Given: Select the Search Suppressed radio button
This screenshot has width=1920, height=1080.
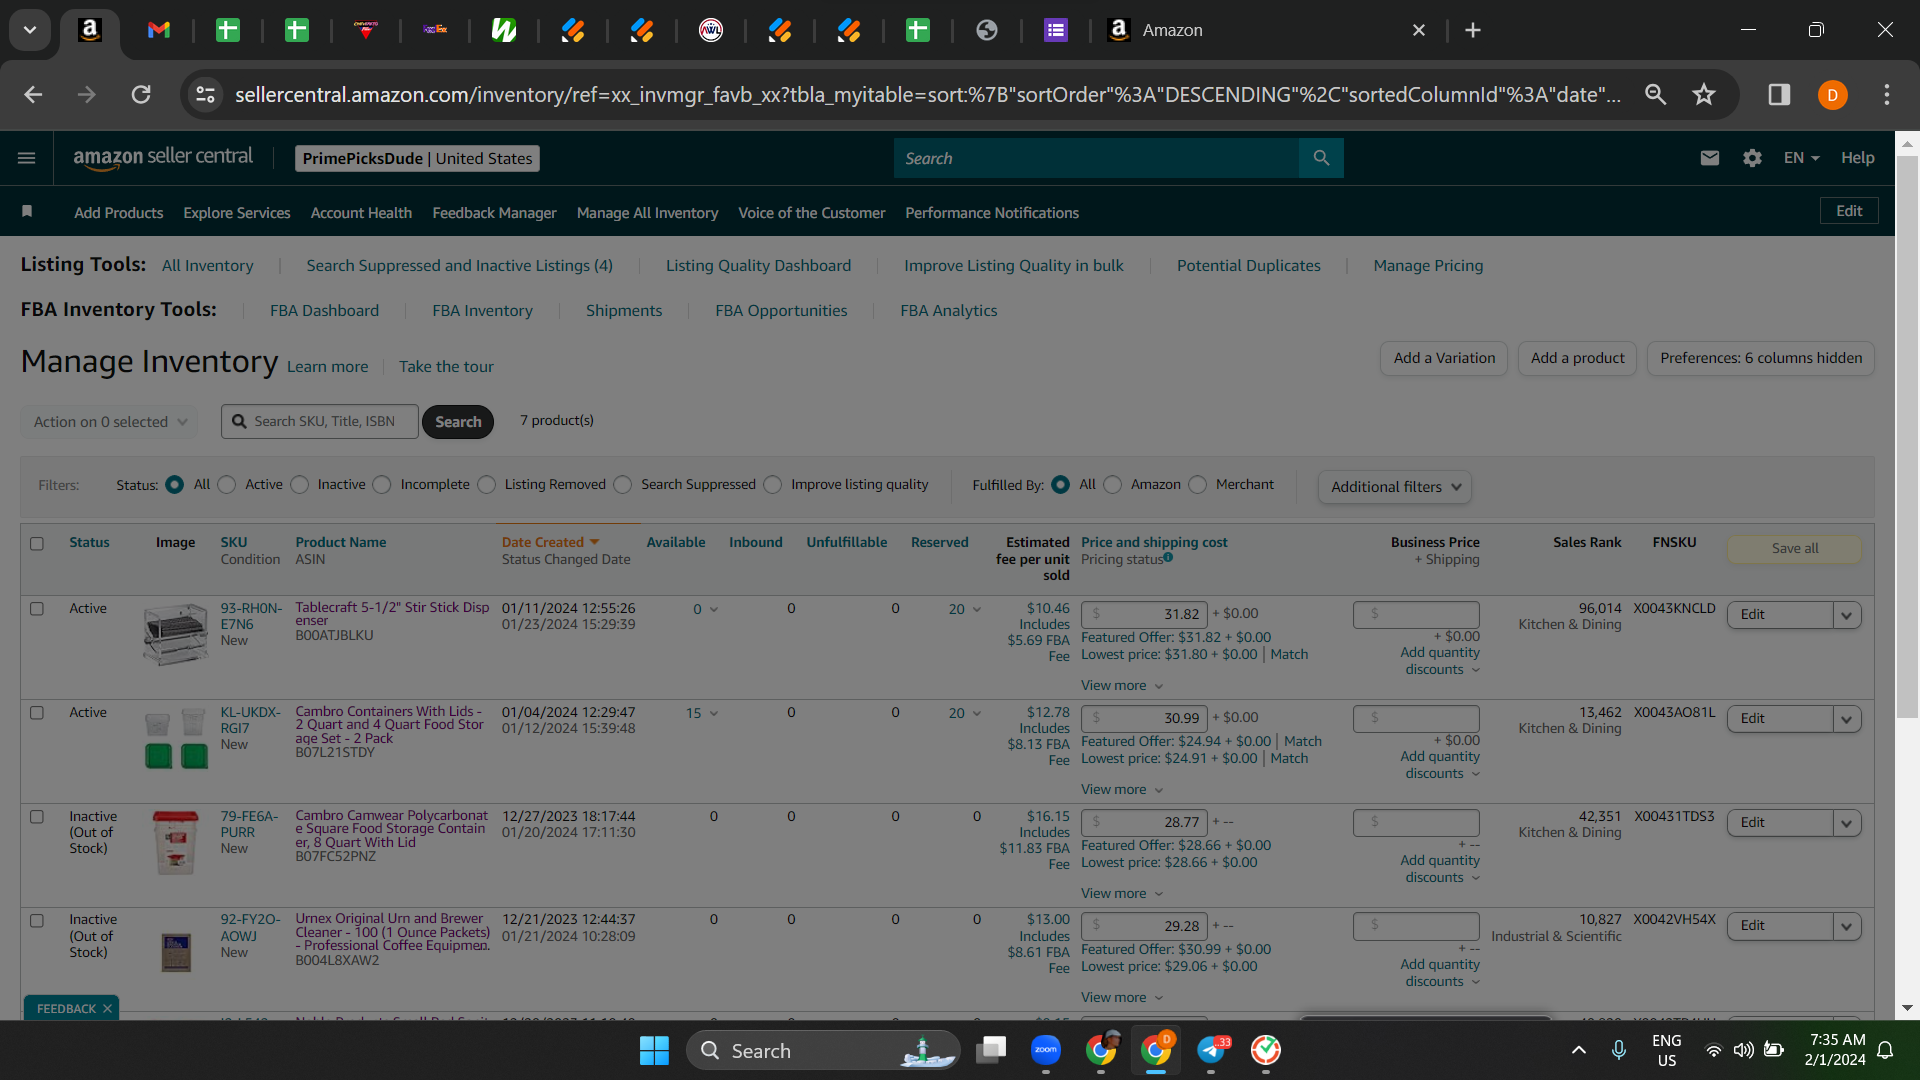Looking at the screenshot, I should click(623, 485).
